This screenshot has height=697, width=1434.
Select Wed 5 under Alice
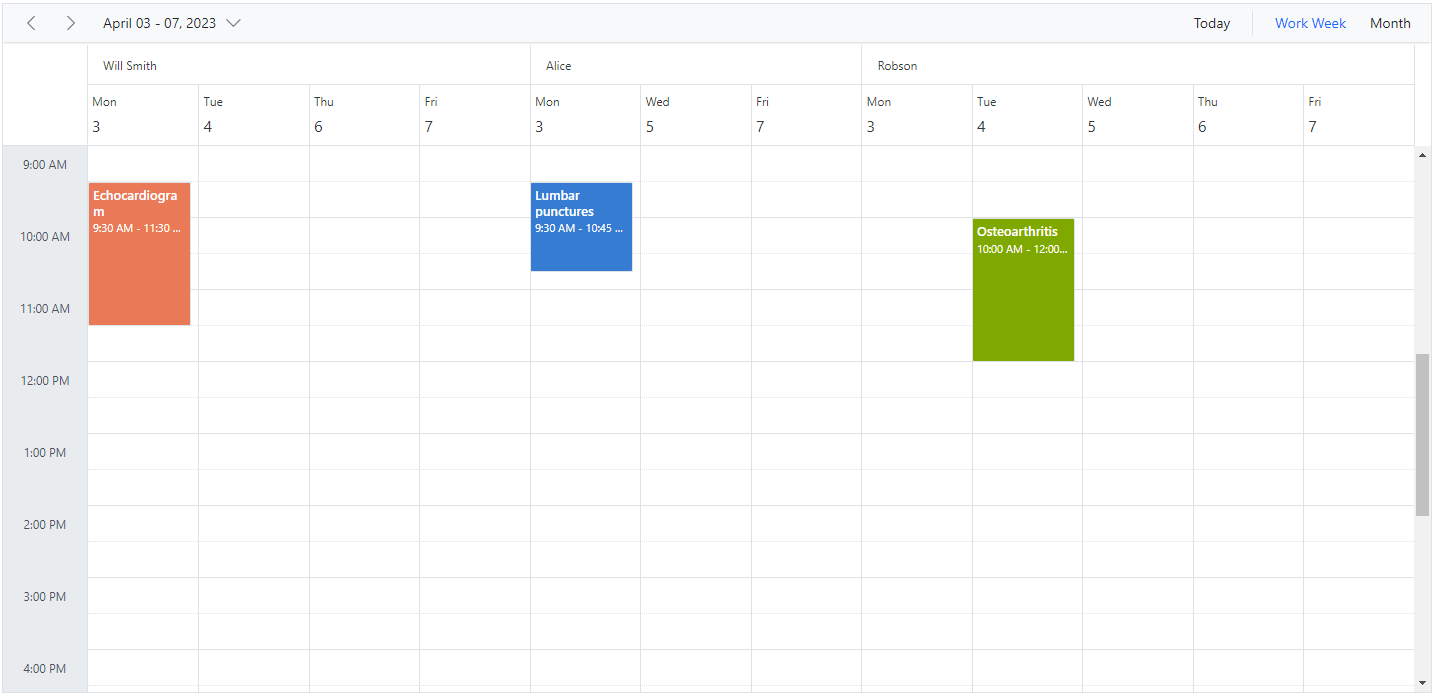[696, 115]
